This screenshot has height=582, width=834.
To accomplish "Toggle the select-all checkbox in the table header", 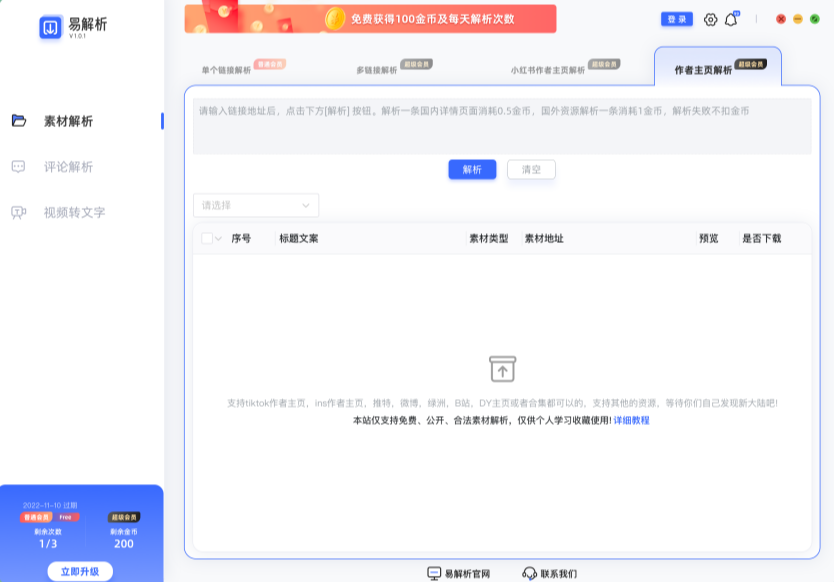I will (207, 238).
